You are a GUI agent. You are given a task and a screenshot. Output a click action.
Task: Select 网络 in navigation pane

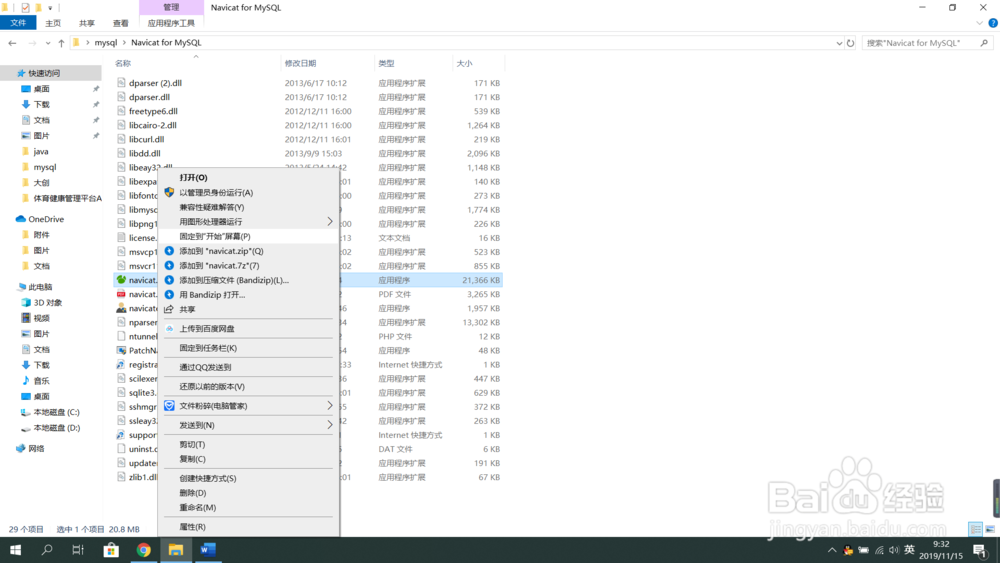(x=36, y=449)
